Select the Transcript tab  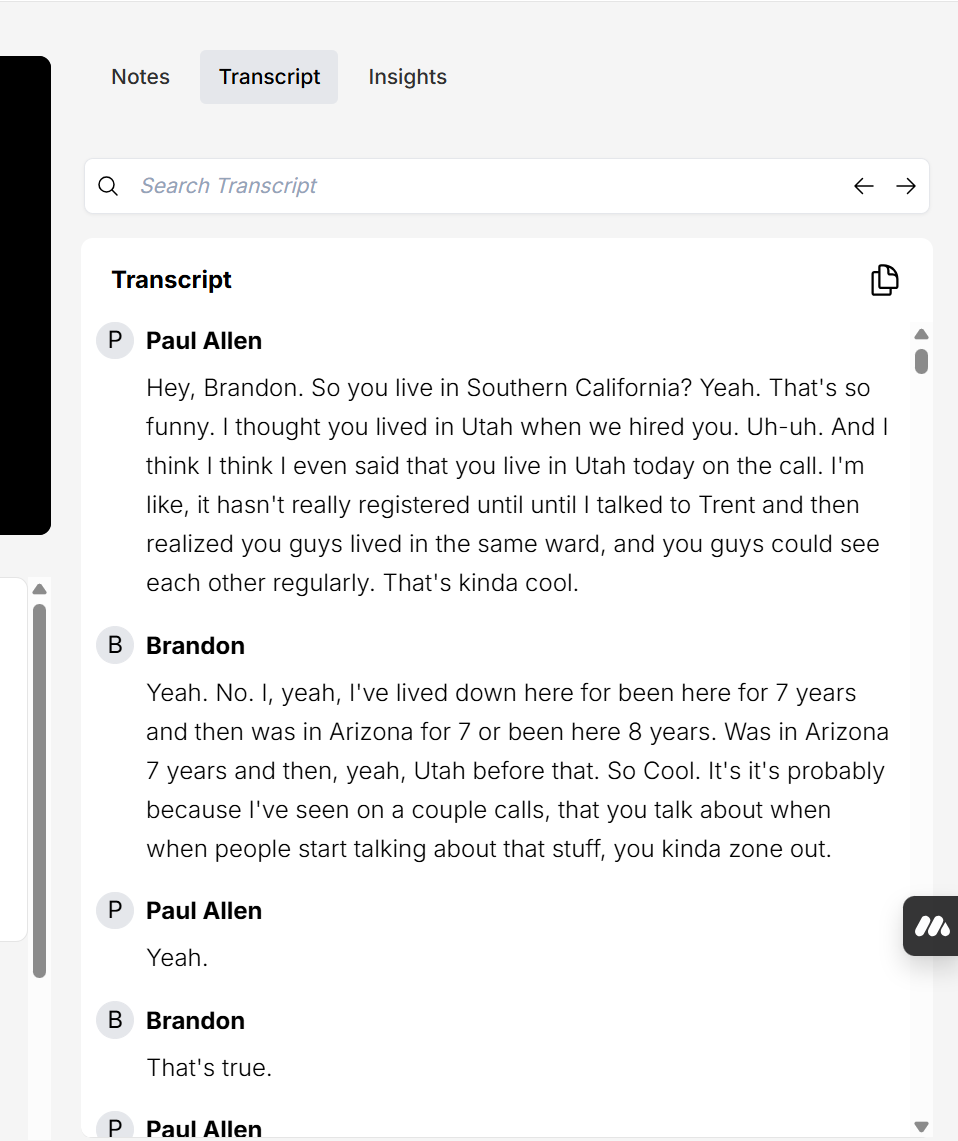269,77
